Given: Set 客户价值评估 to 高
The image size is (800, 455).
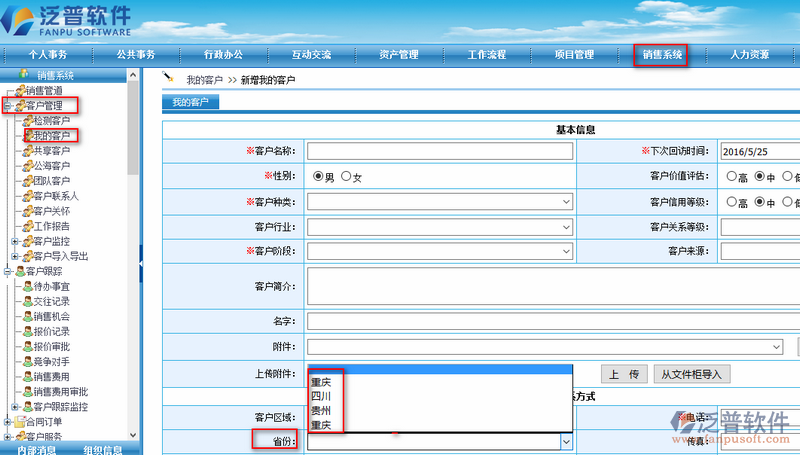Looking at the screenshot, I should pyautogui.click(x=731, y=177).
